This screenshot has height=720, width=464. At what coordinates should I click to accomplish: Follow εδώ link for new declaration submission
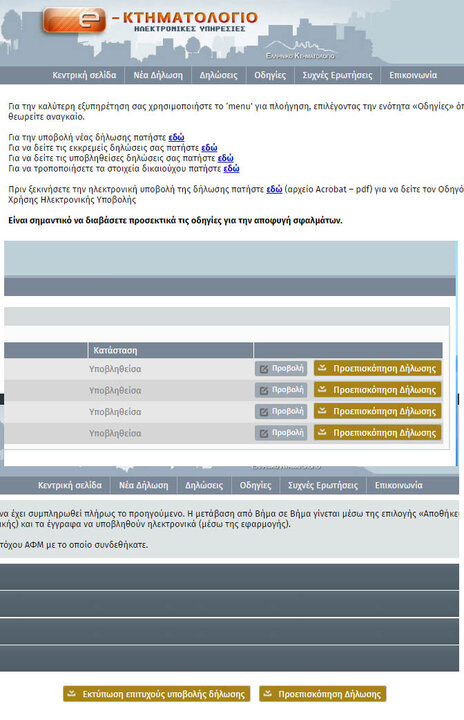(x=176, y=137)
